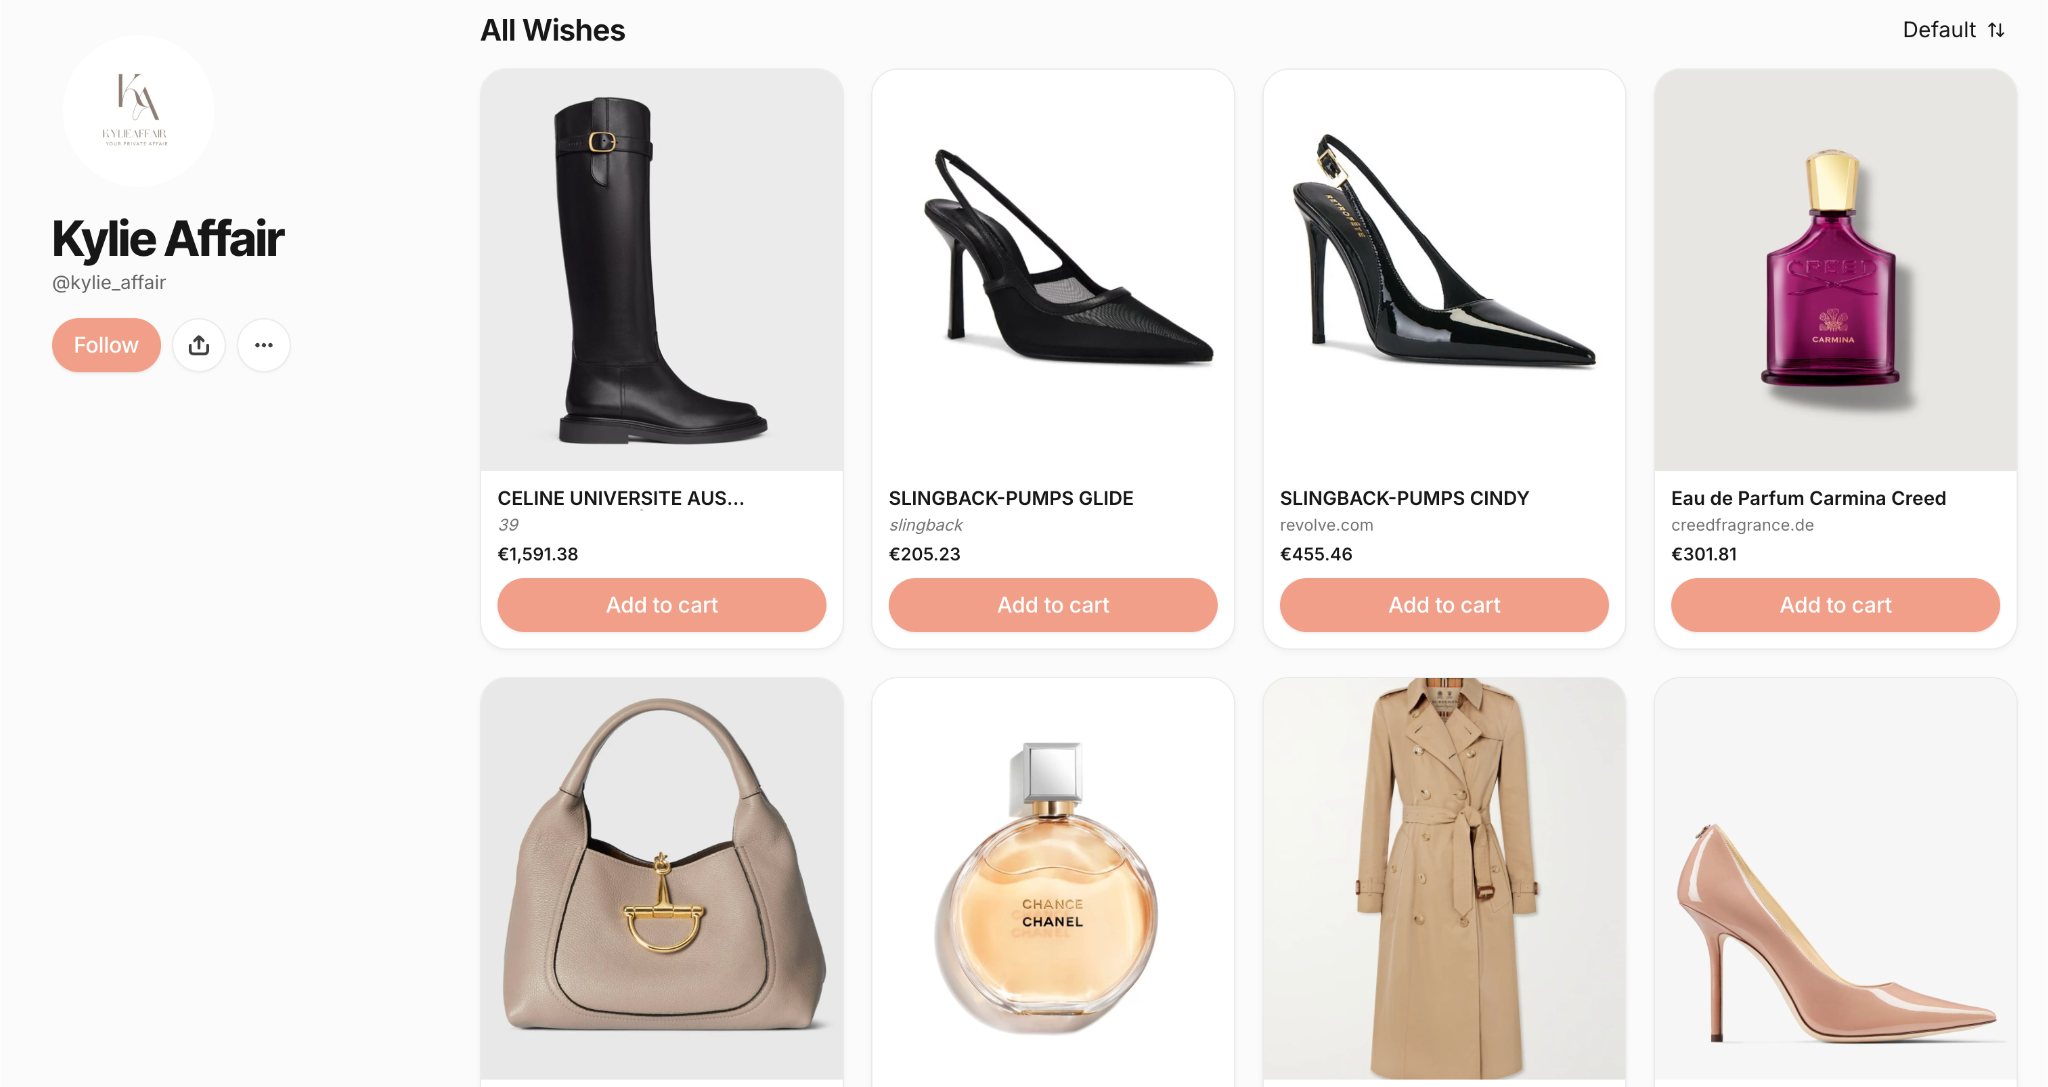
Task: Add Slingback-Pumps Cindy to cart
Action: [x=1444, y=605]
